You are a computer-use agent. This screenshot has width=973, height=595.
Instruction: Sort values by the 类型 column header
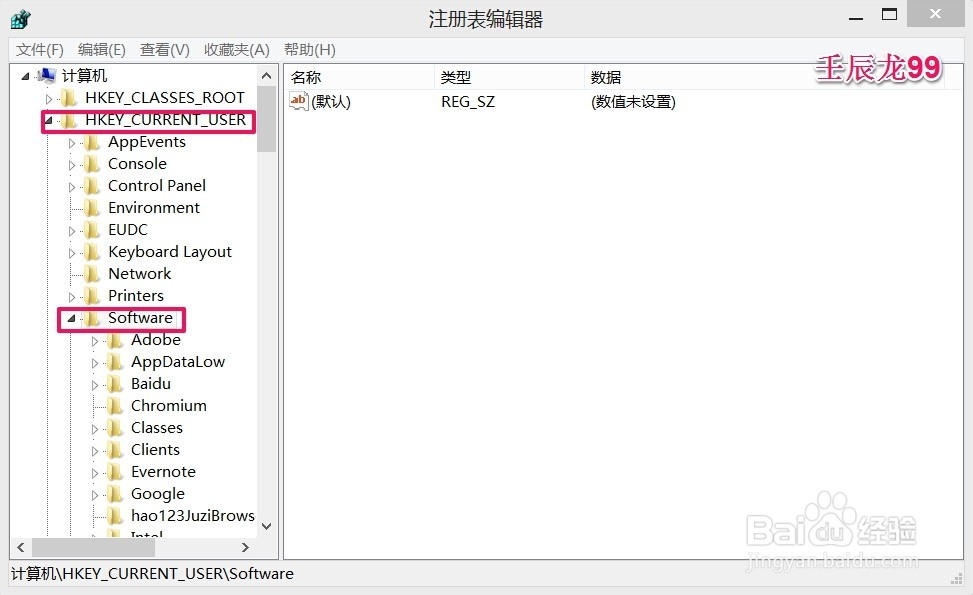coord(467,76)
